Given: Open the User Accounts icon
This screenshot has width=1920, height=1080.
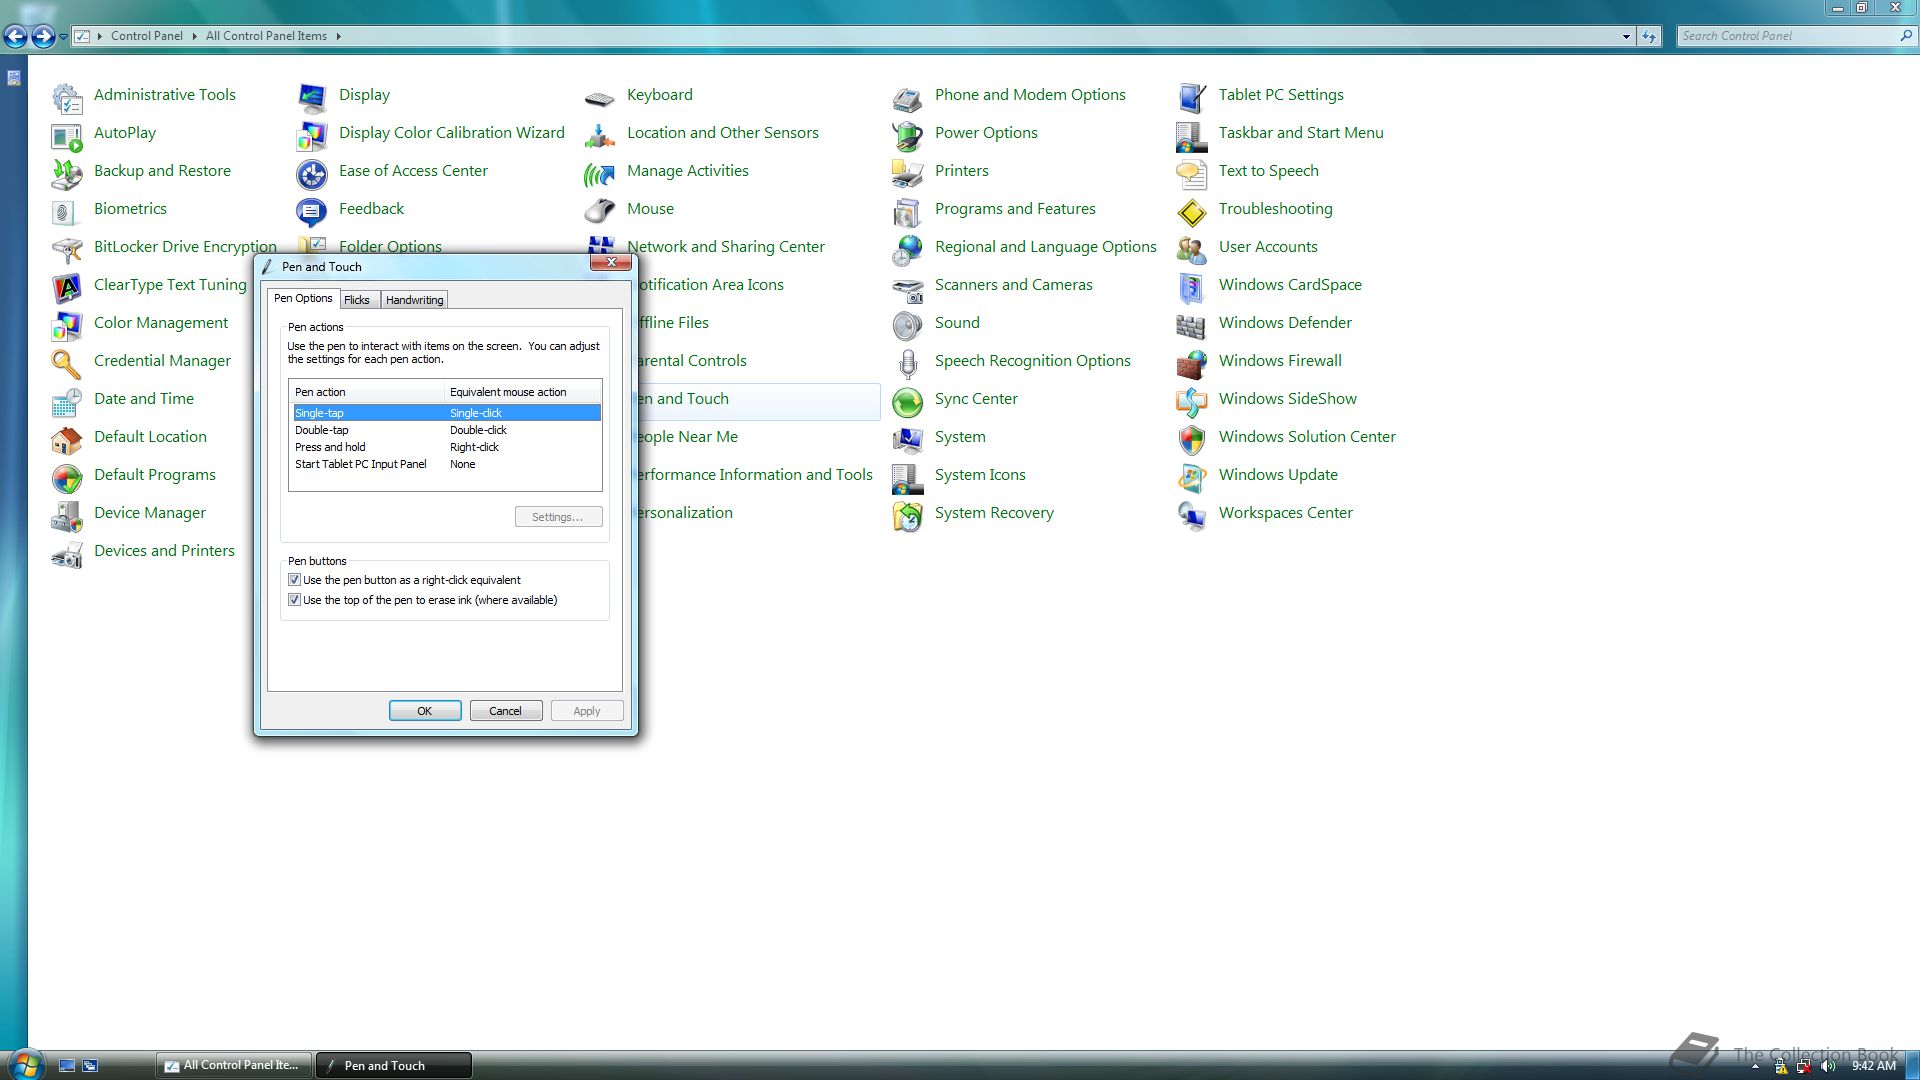Looking at the screenshot, I should (1192, 250).
